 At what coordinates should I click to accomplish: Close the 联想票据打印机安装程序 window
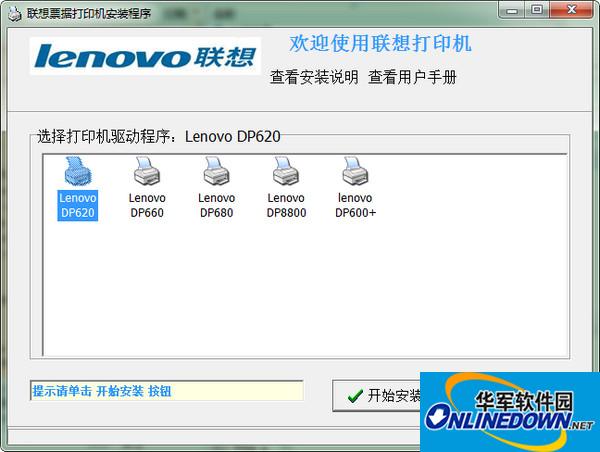coord(571,10)
